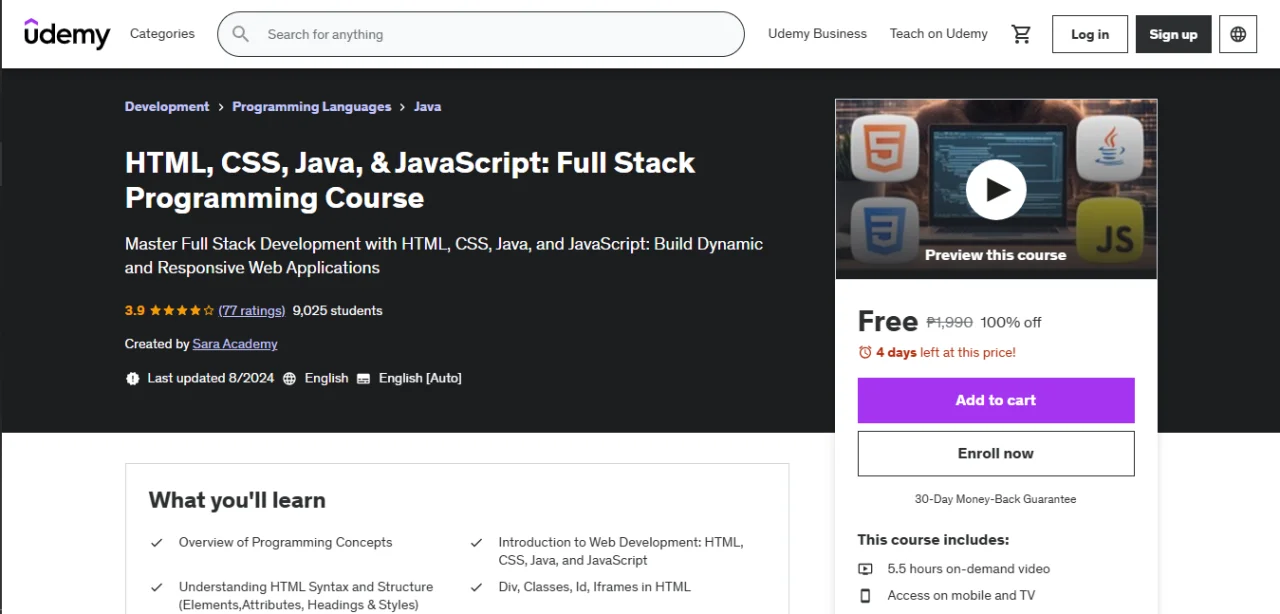Click Understanding HTML Syntax and Structure item
This screenshot has width=1280, height=614.
(306, 596)
